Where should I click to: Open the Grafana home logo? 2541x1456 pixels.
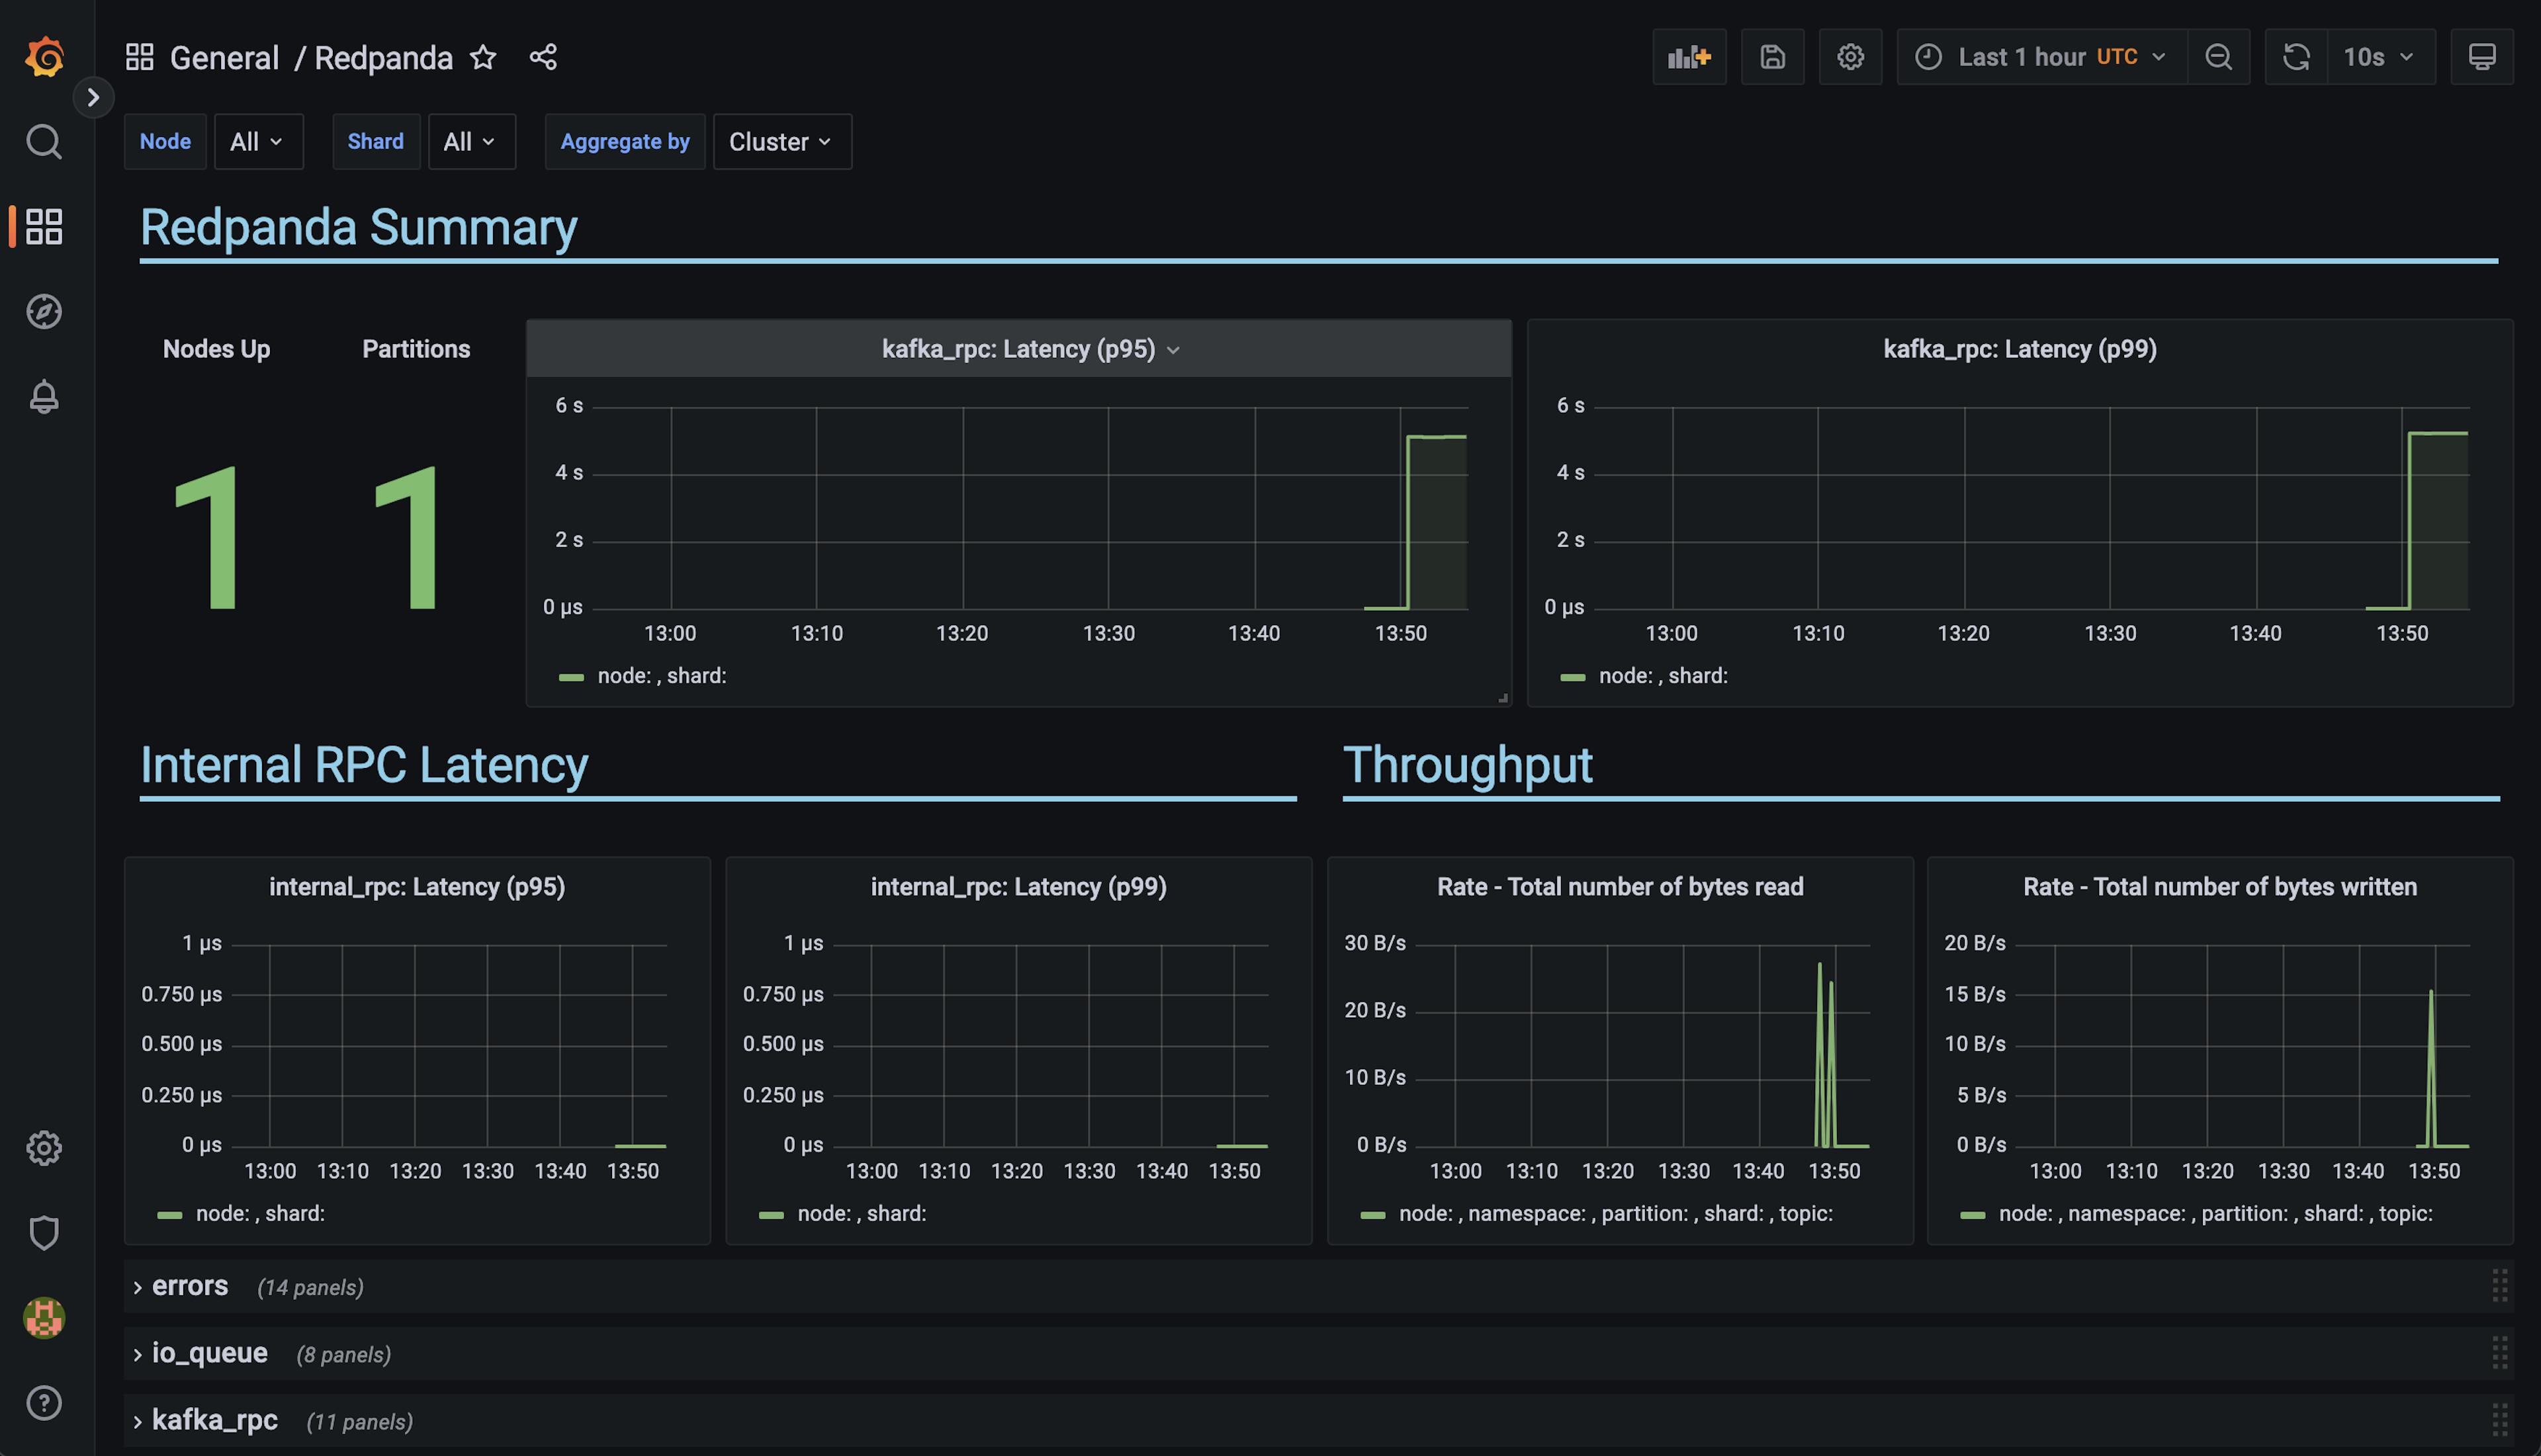44,57
